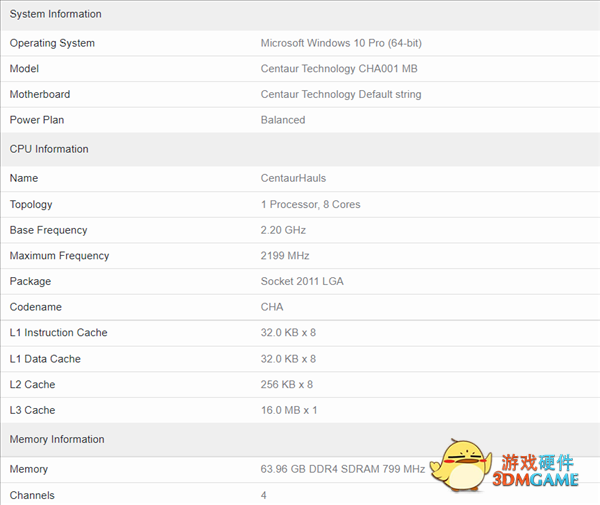Click the Model row label
The height and width of the screenshot is (505, 600).
(x=24, y=69)
